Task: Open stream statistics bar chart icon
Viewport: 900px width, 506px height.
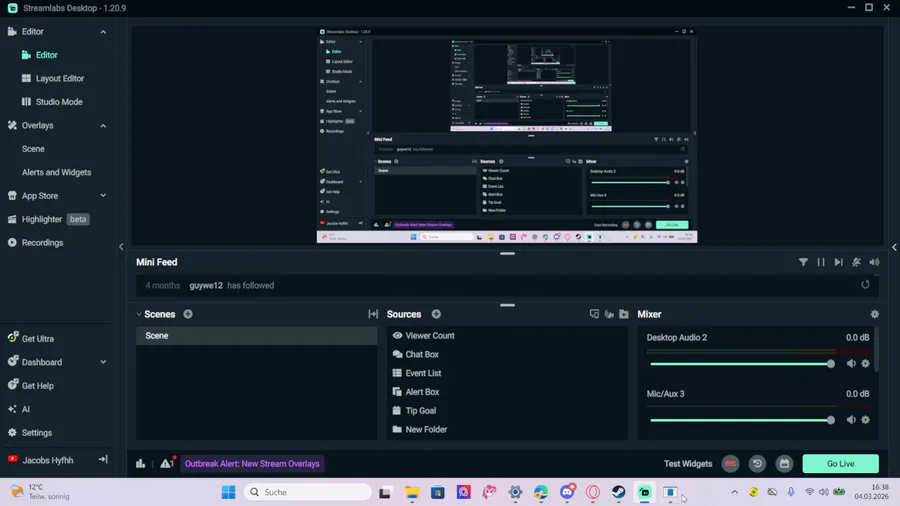Action: (x=141, y=464)
